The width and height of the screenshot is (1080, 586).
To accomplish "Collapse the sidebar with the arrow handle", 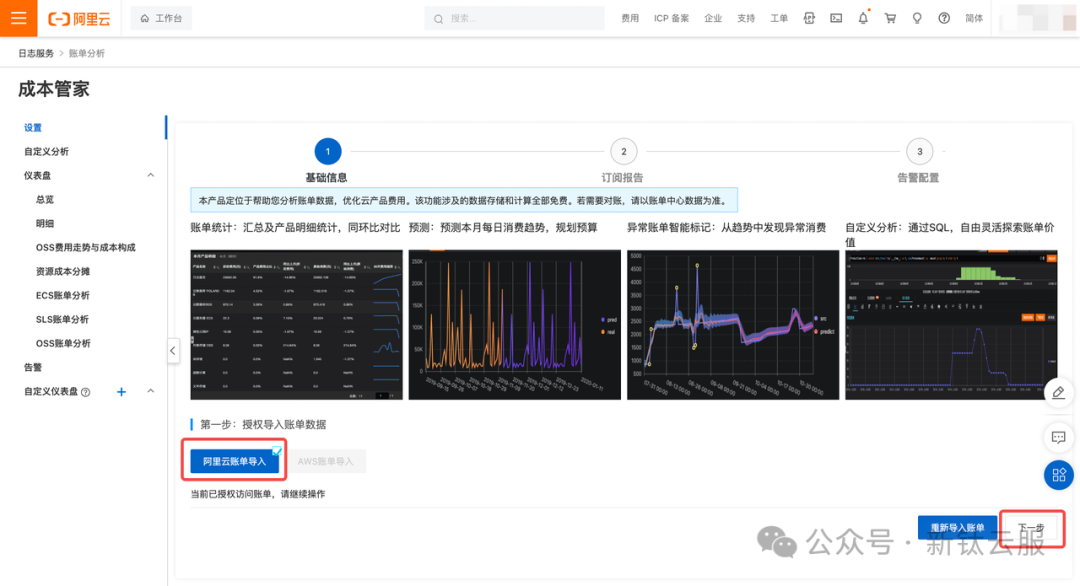I will point(173,350).
